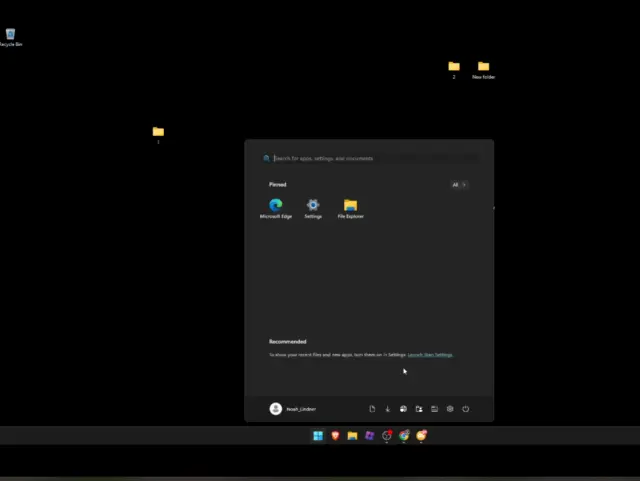This screenshot has width=640, height=481.
Task: Open the Pictures shortcut in Start footer
Action: pyautogui.click(x=403, y=409)
